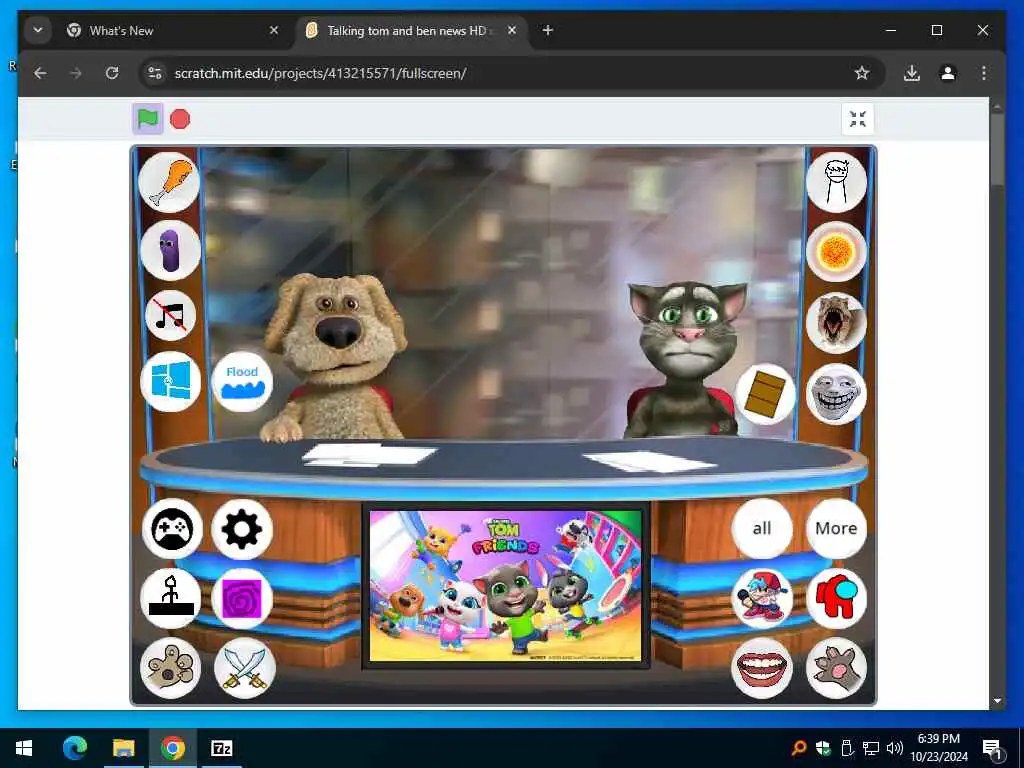Screen dimensions: 1024x768
Task: Open 7-Zip from the taskbar
Action: pyautogui.click(x=221, y=748)
